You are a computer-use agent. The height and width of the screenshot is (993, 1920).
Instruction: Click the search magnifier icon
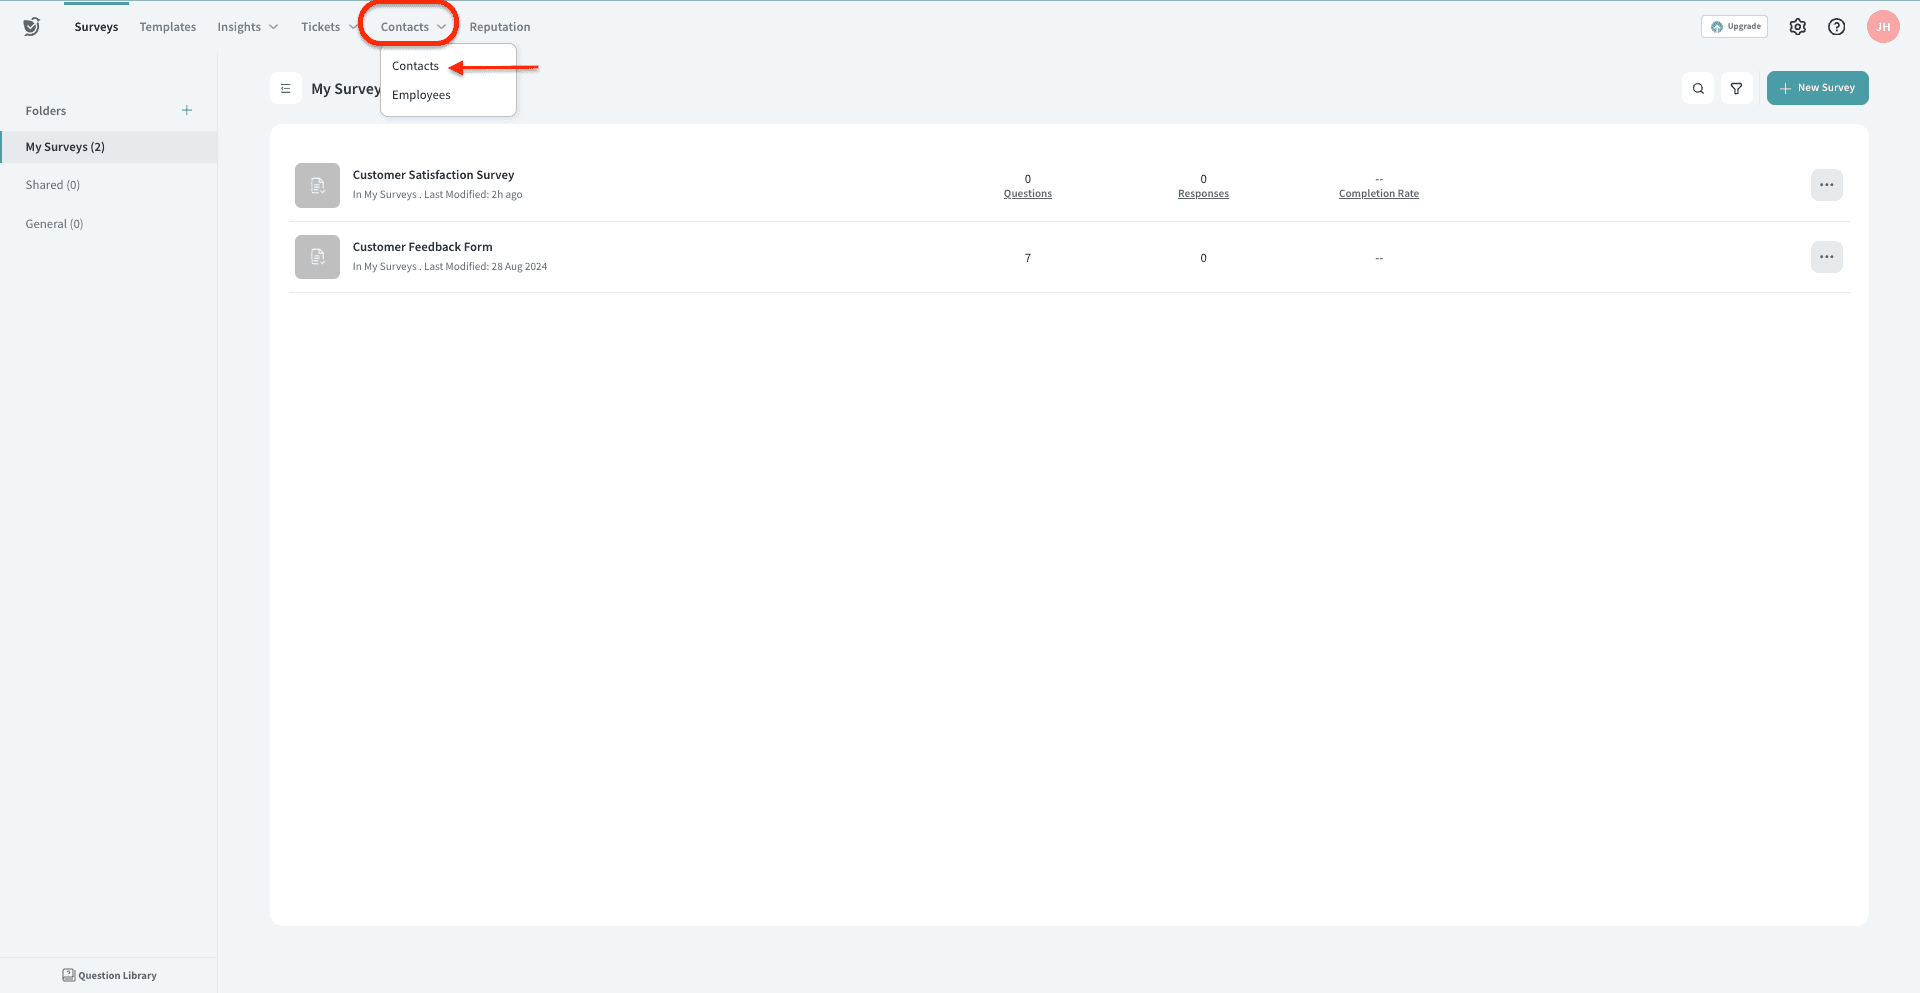click(x=1697, y=88)
